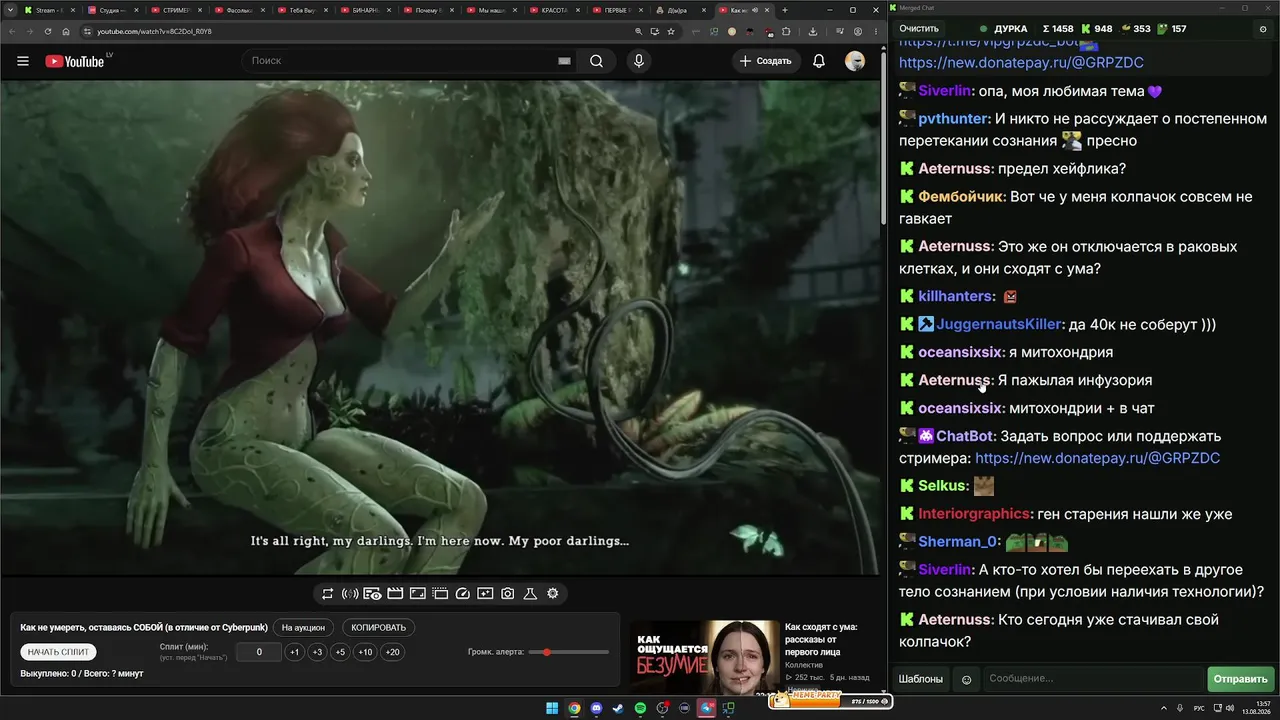Screen dimensions: 1280x720
Task: Click the YouTube search magnifier button
Action: coord(596,61)
